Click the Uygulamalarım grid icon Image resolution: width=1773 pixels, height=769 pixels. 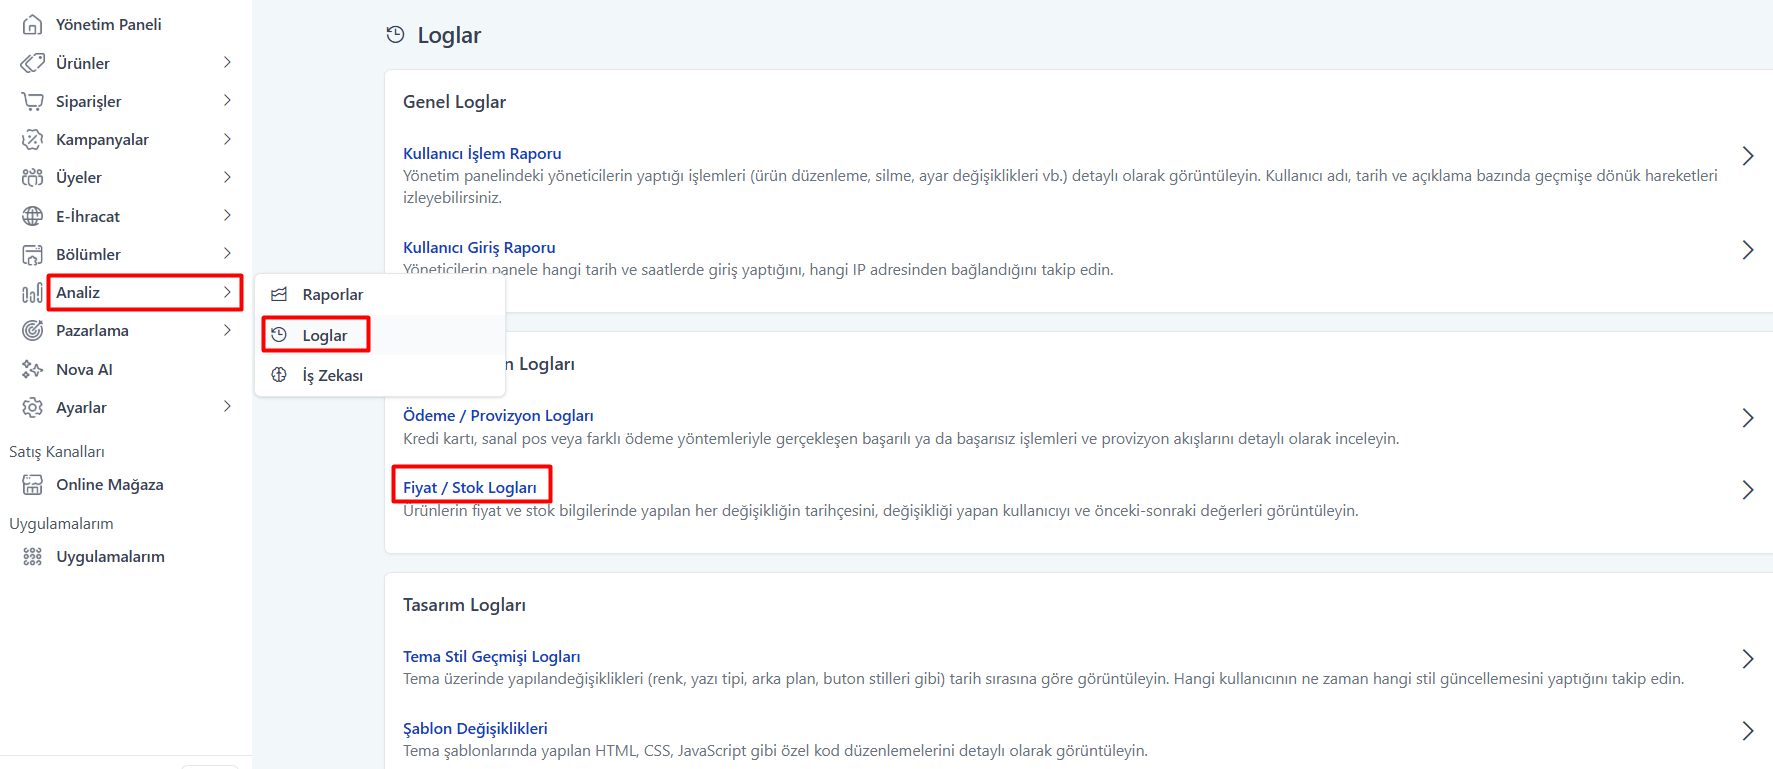(32, 557)
